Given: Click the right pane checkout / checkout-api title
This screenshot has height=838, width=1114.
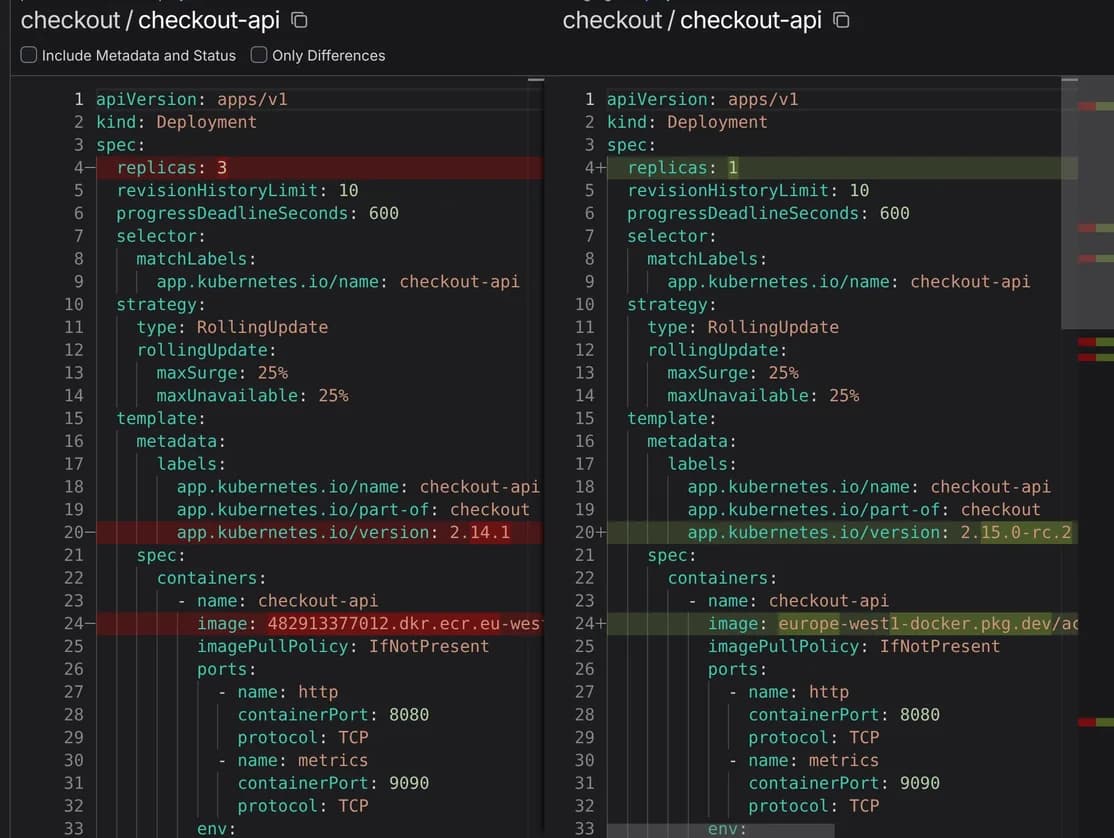Looking at the screenshot, I should (692, 21).
